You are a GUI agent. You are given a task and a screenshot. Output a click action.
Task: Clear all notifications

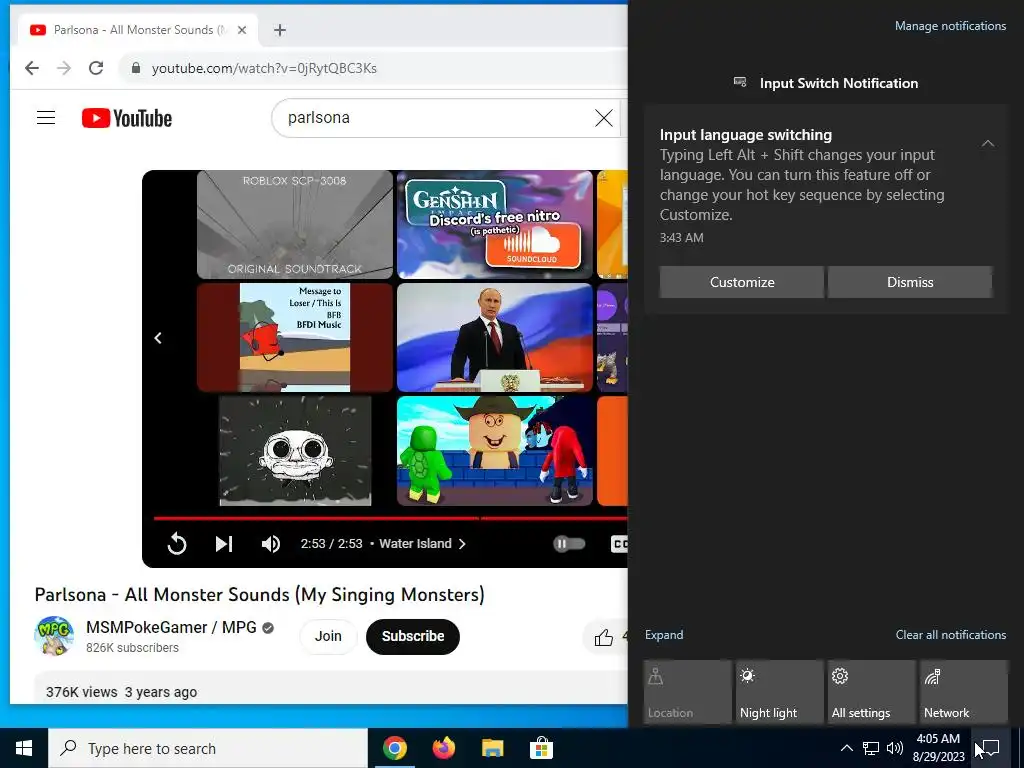[951, 635]
